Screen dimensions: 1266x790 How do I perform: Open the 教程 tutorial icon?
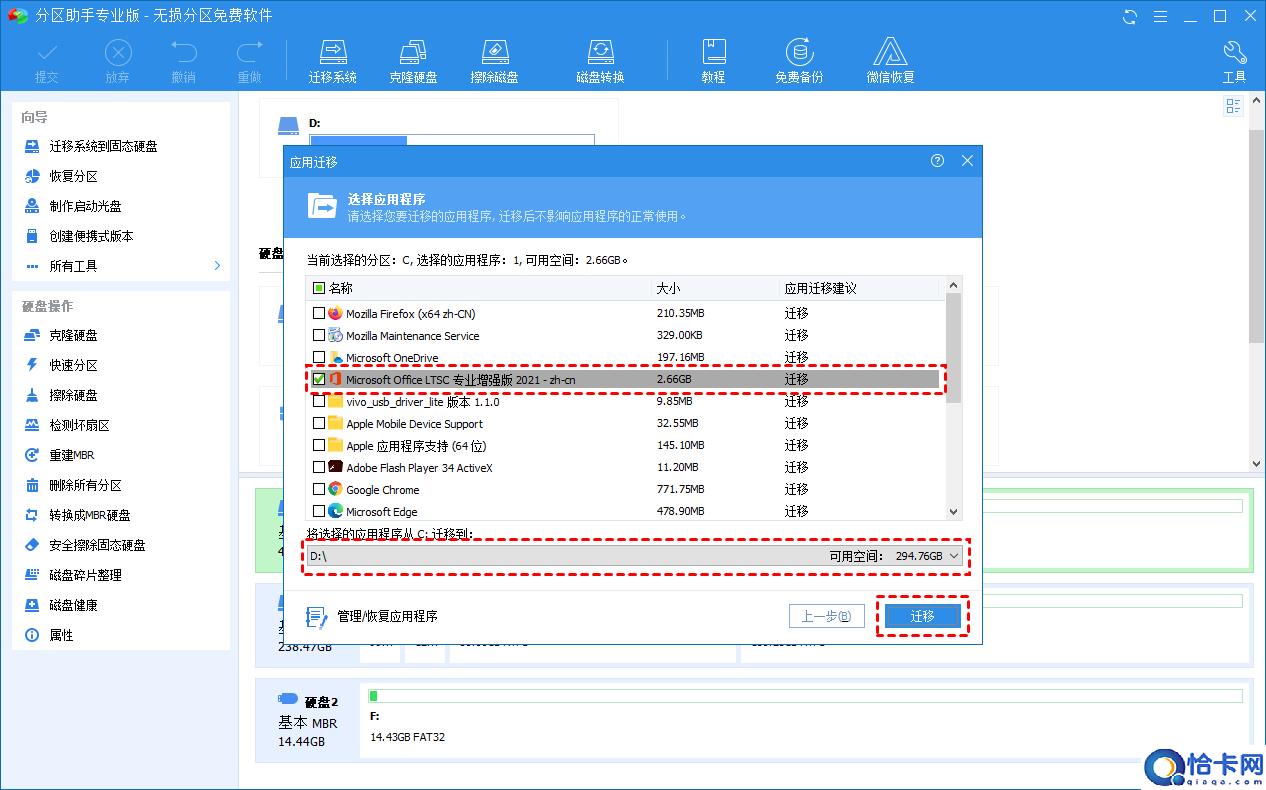[x=713, y=61]
